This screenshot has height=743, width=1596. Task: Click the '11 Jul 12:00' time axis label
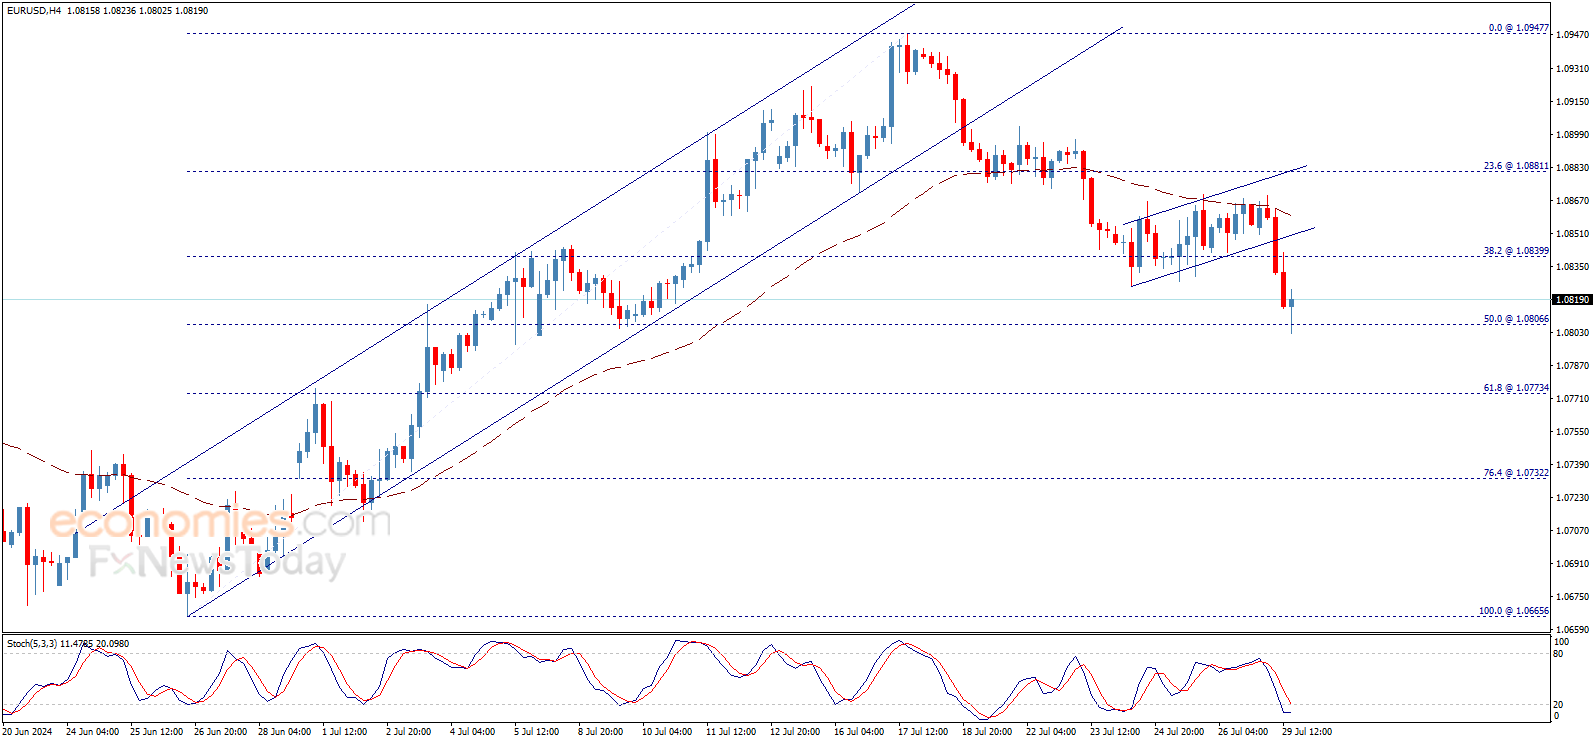click(x=731, y=732)
